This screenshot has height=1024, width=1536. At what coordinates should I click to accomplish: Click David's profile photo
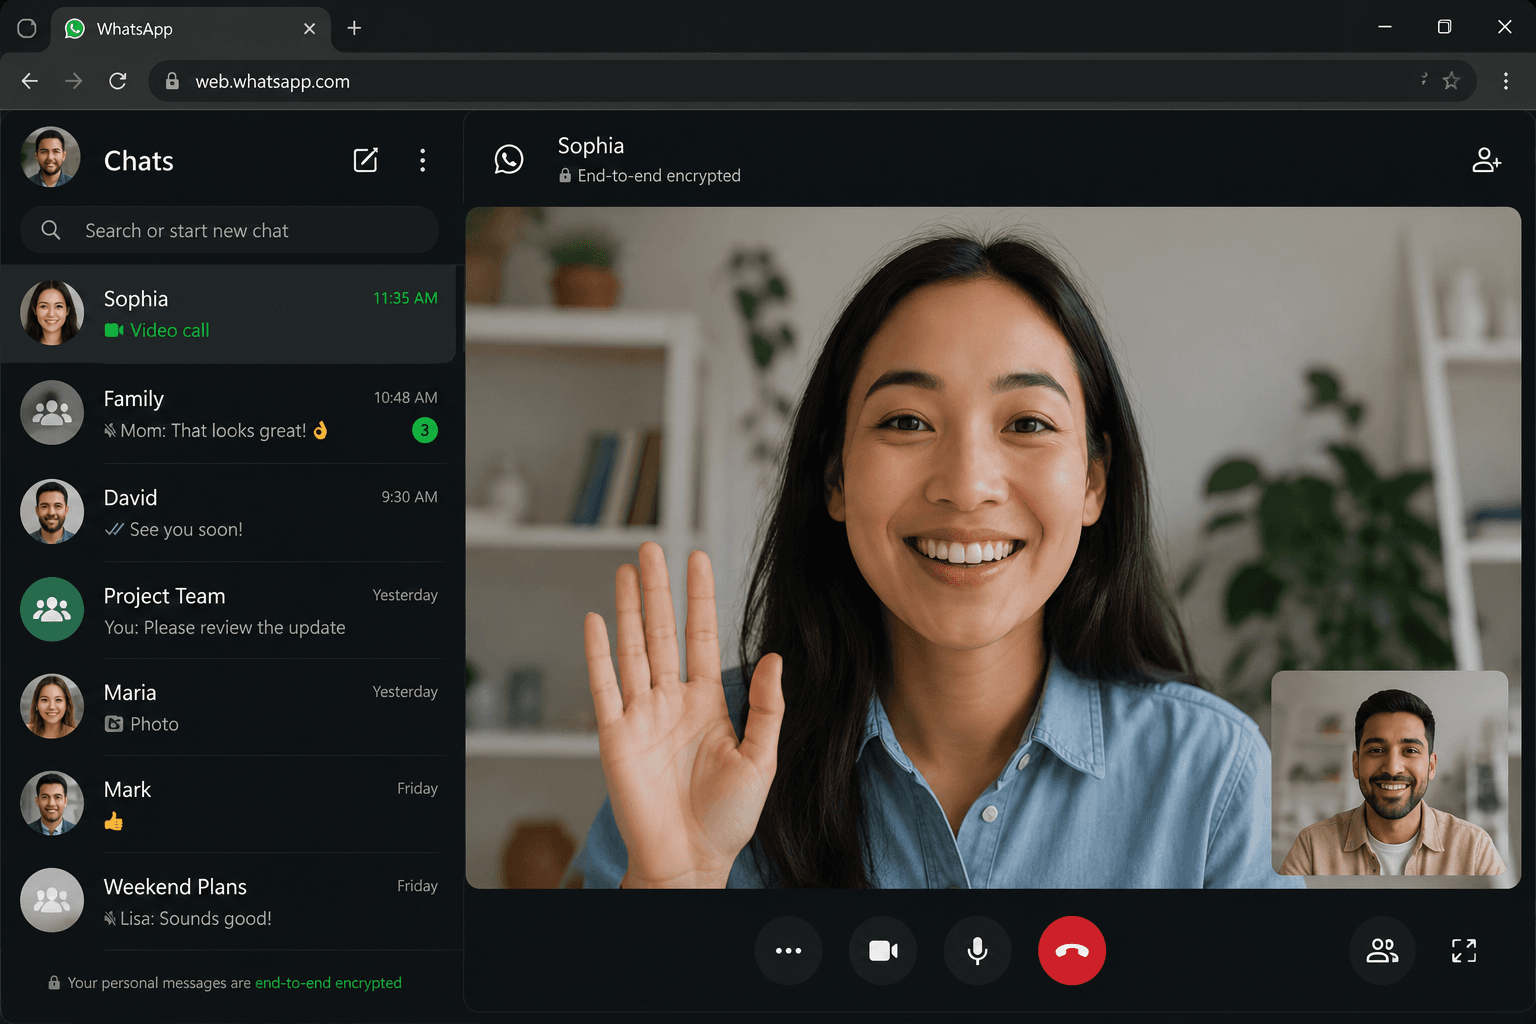pyautogui.click(x=52, y=511)
